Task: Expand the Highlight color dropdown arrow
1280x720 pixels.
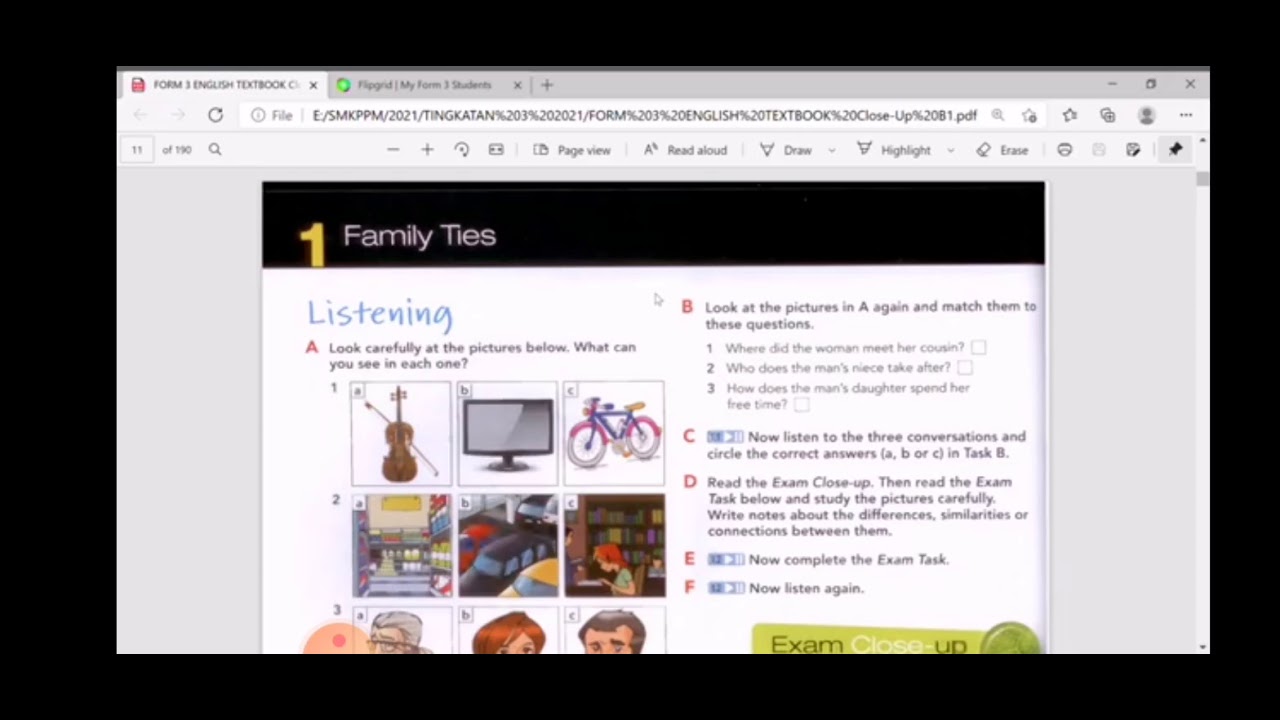Action: [x=950, y=150]
